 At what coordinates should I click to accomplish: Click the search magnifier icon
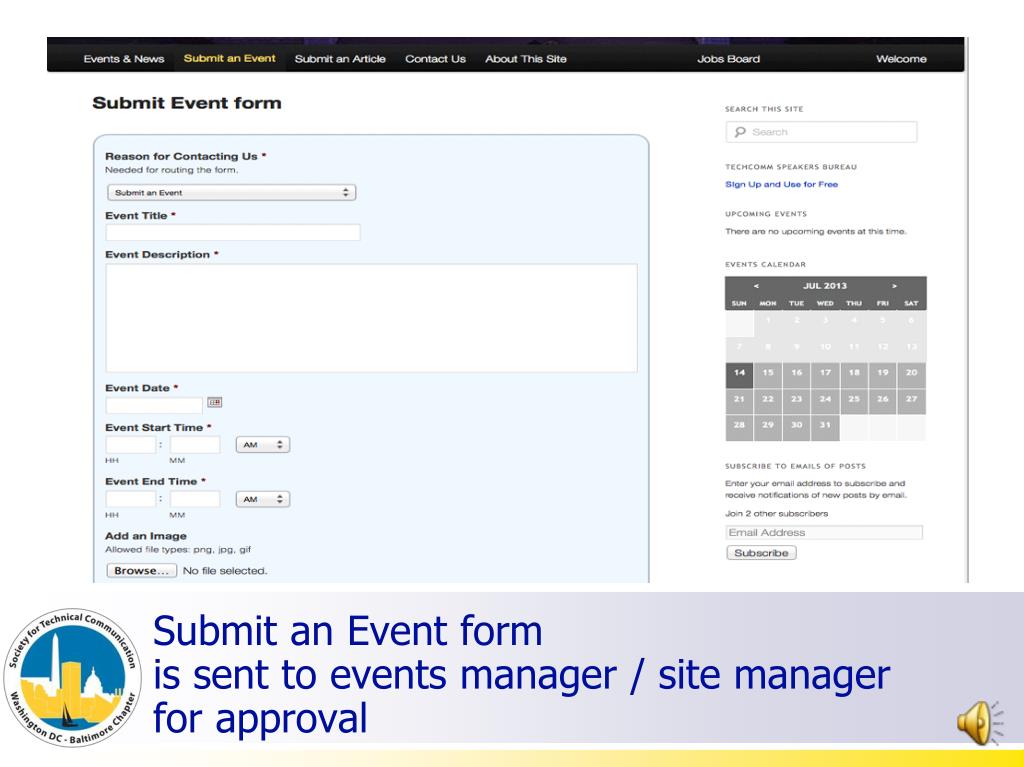click(740, 132)
